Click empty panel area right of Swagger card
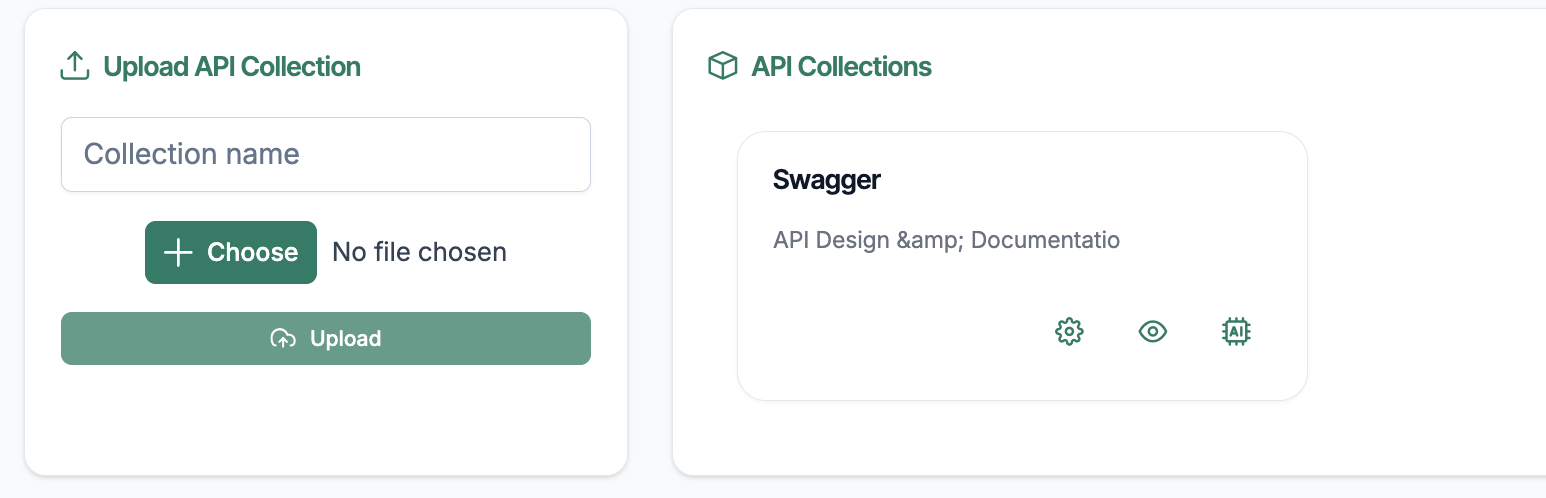This screenshot has height=498, width=1546. click(x=1420, y=270)
